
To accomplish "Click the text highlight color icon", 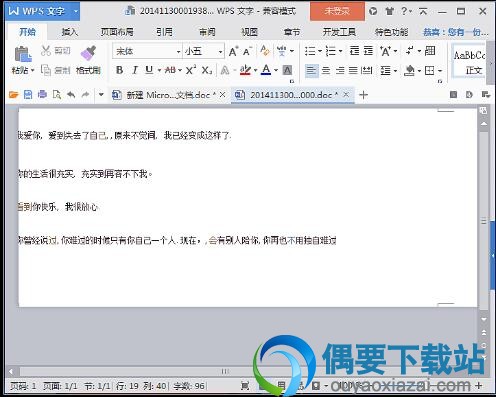I will [x=245, y=70].
